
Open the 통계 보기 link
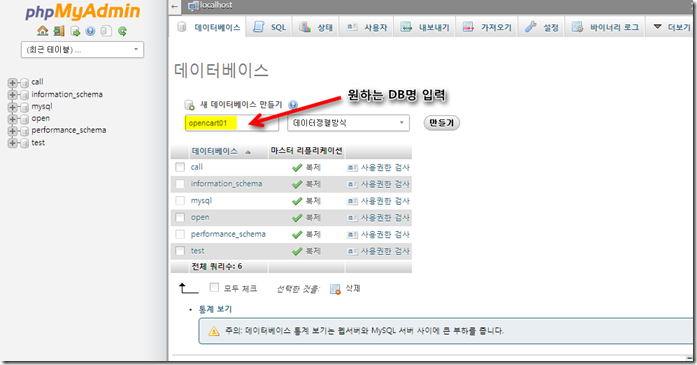(x=215, y=309)
